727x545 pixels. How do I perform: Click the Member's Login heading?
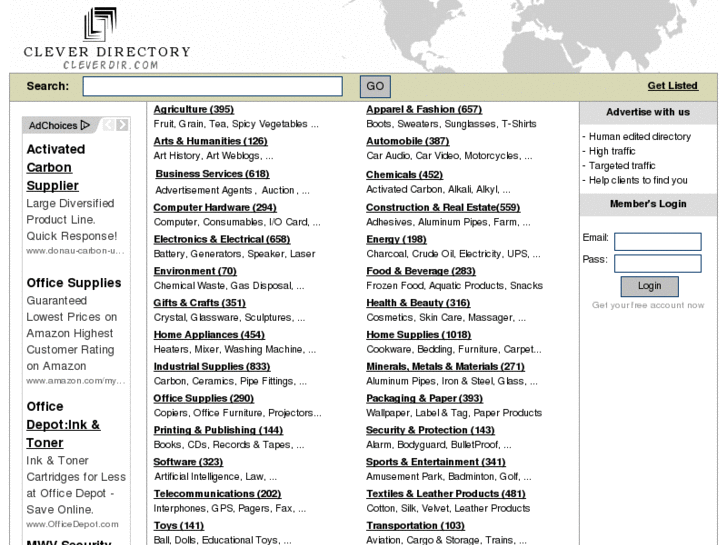coord(648,204)
